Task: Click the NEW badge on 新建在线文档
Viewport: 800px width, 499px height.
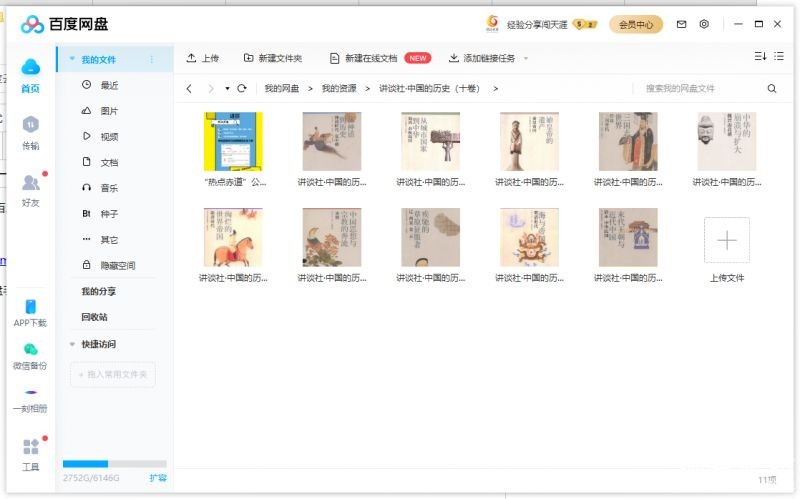Action: pyautogui.click(x=418, y=58)
